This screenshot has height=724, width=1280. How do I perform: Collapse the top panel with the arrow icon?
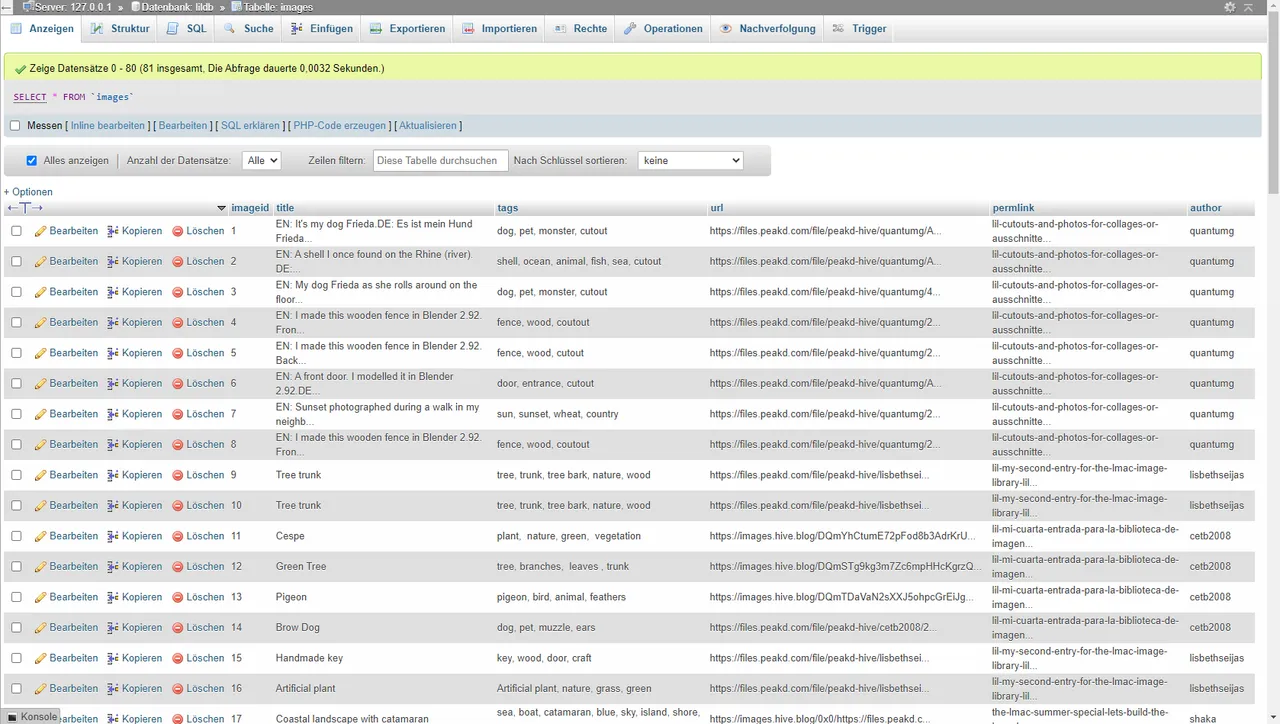point(1248,7)
